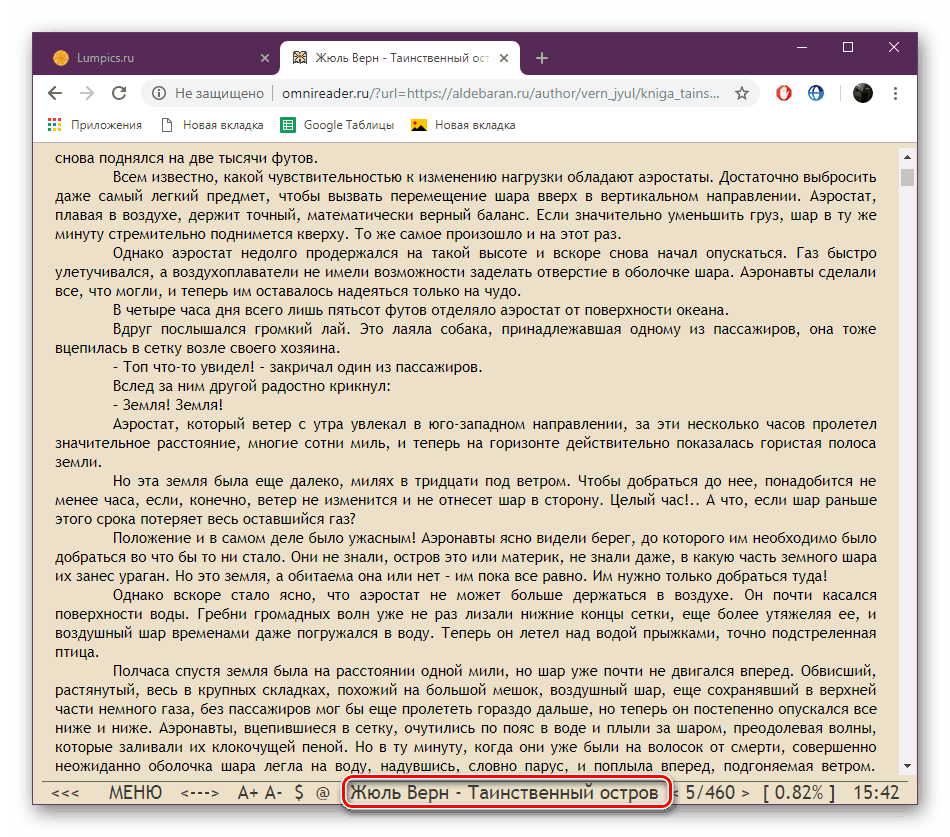
Task: Click the address bar URL field
Action: (x=500, y=93)
